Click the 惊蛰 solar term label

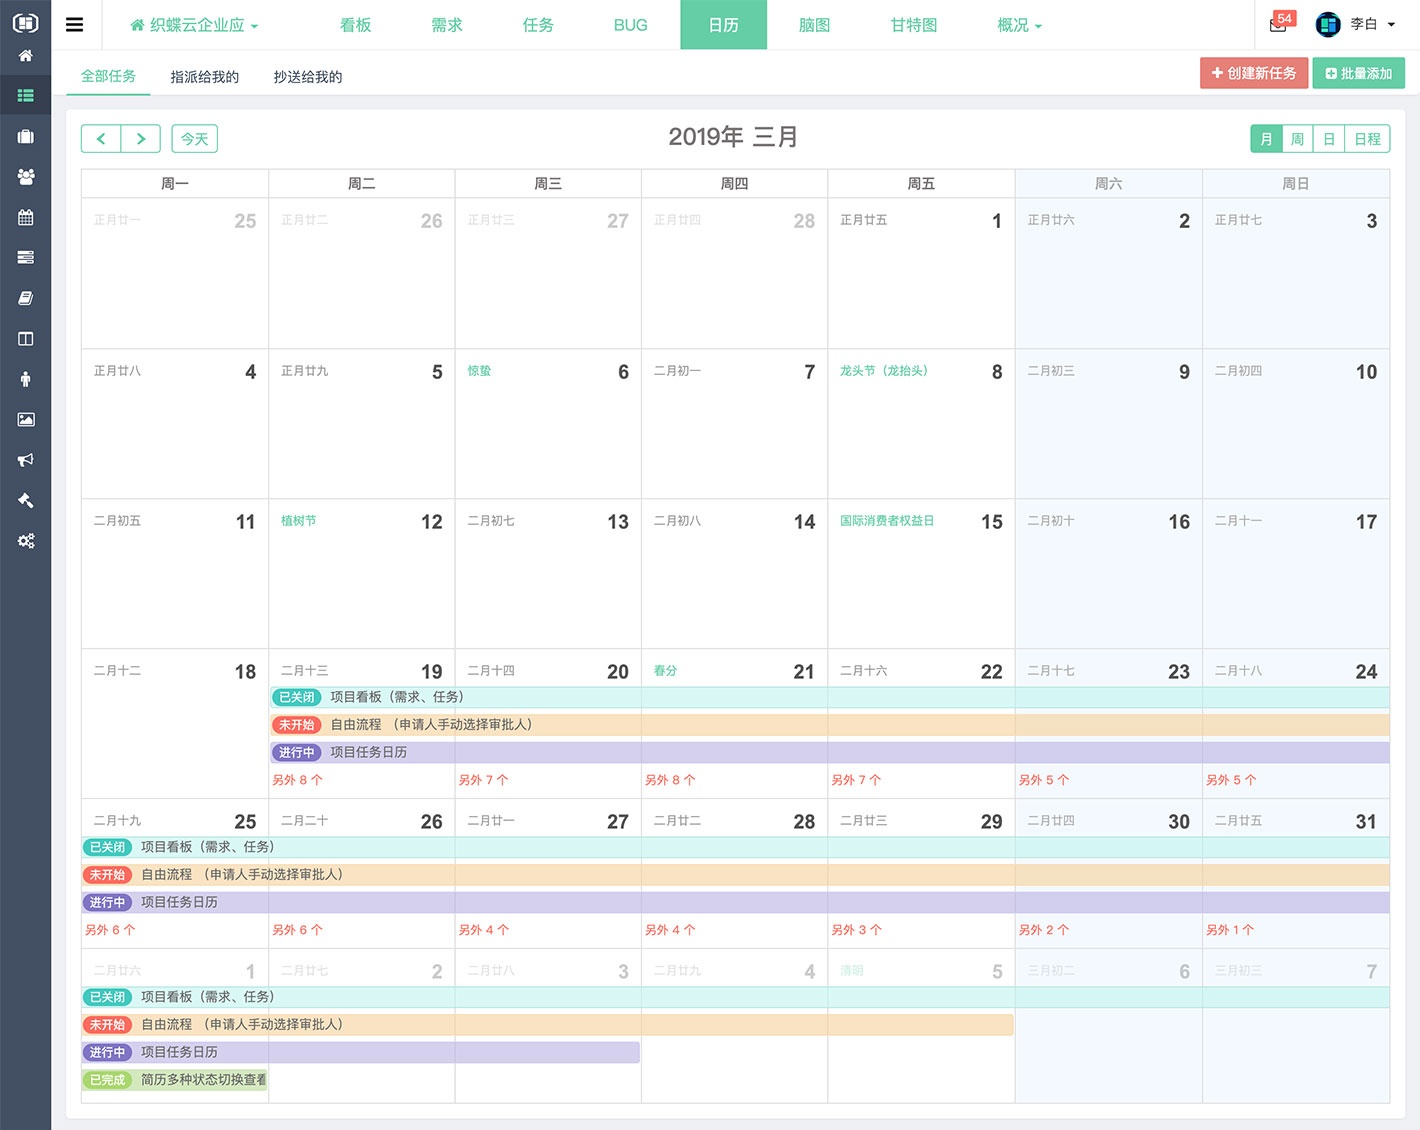pos(480,371)
